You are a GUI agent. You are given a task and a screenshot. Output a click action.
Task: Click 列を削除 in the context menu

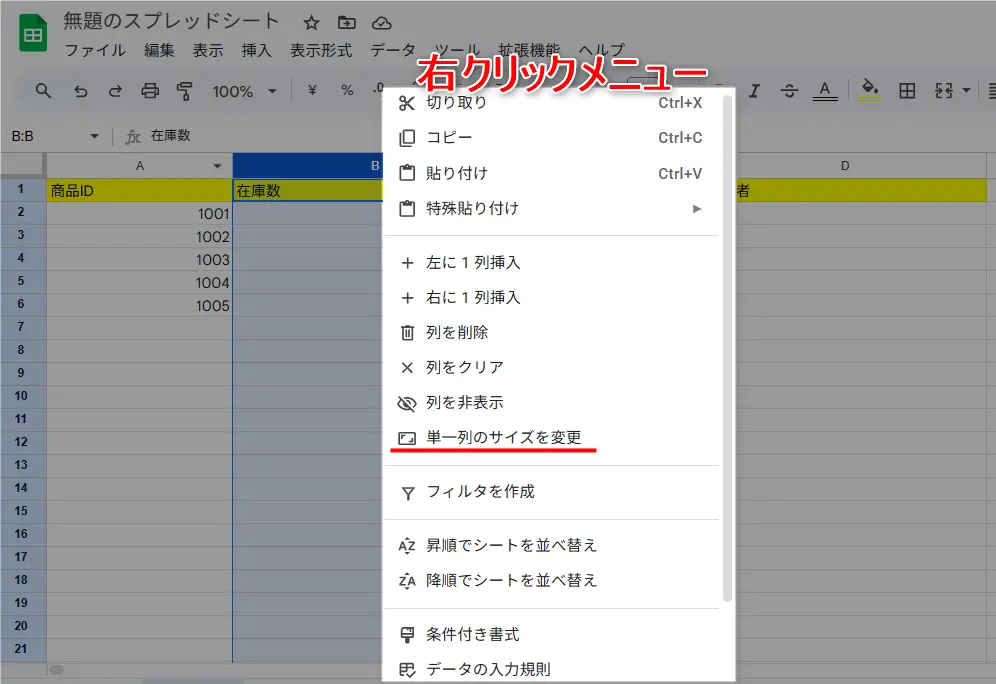point(457,333)
